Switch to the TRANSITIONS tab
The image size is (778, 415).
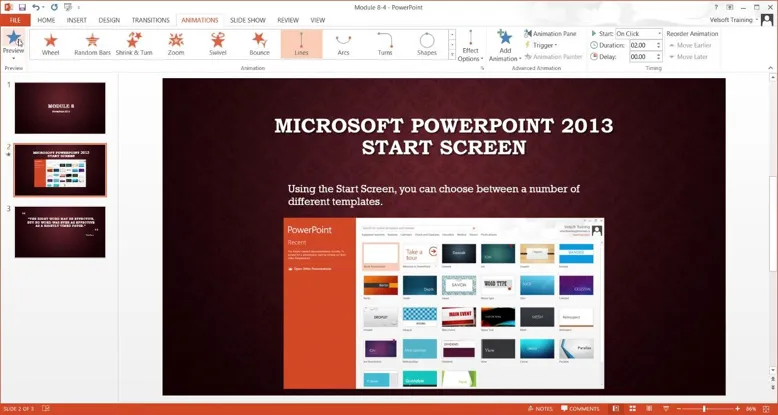149,20
